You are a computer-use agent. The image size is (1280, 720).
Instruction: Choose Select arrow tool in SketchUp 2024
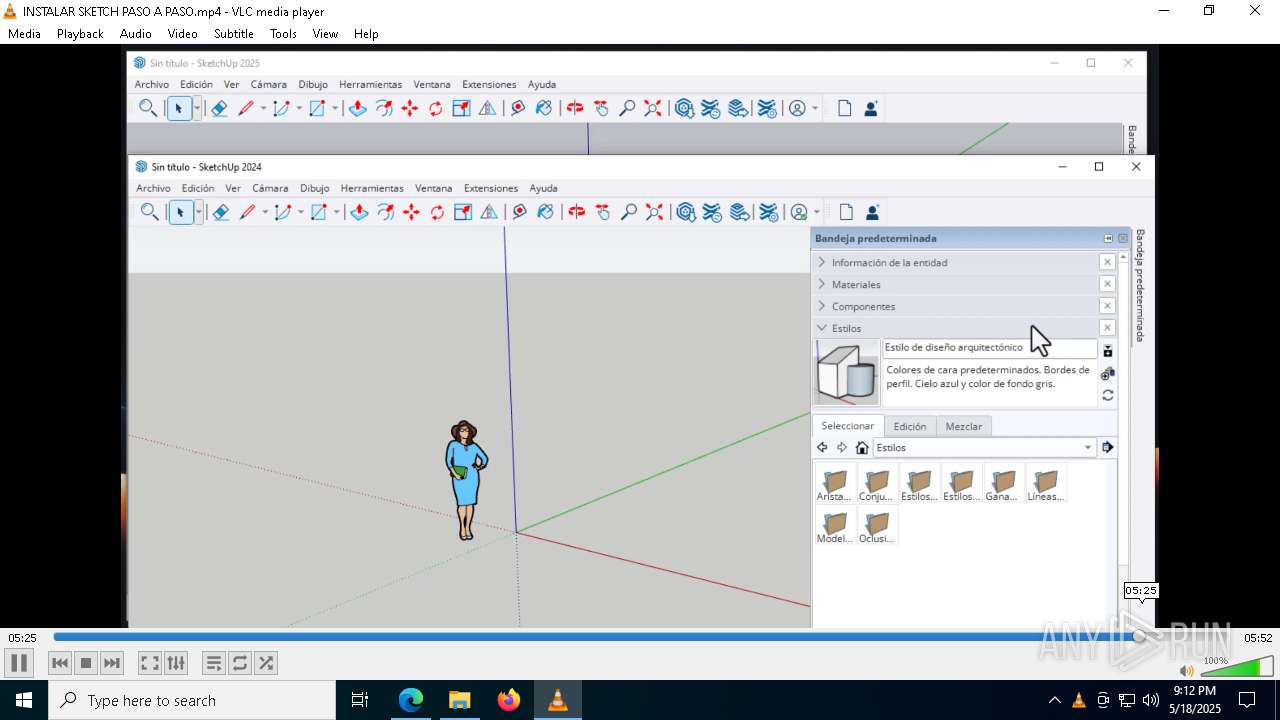coord(180,212)
